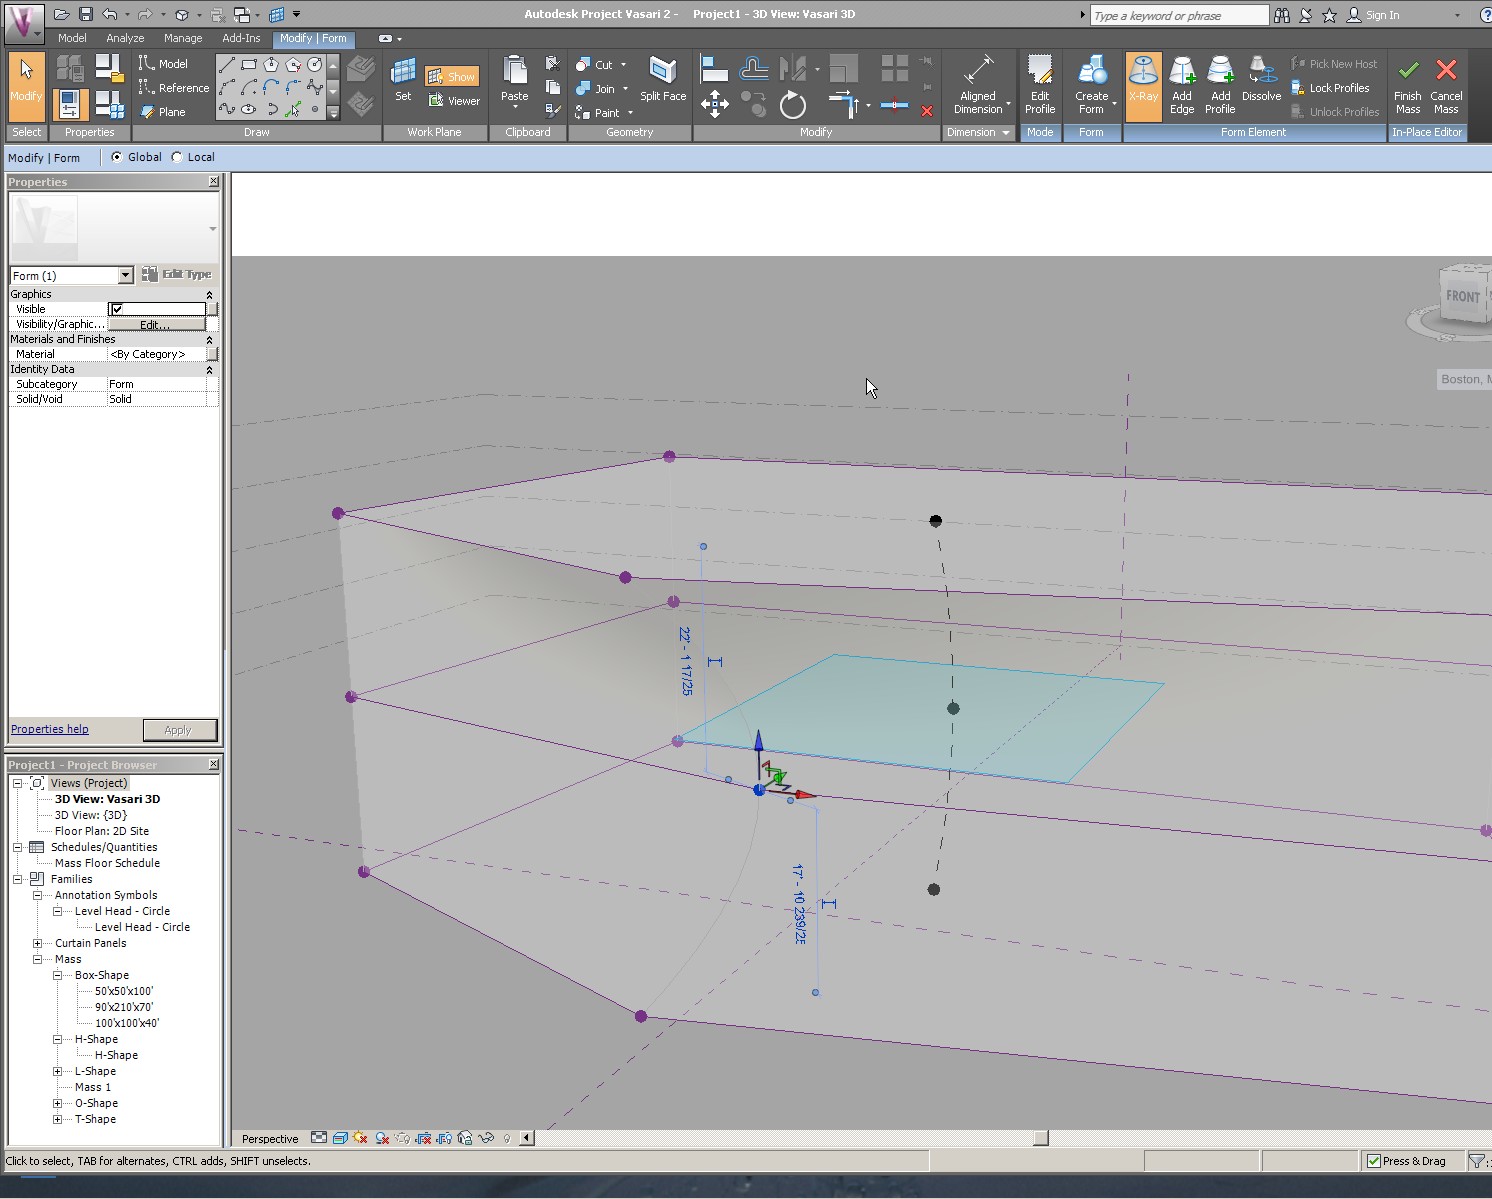Click the Edit Profile icon
1492x1199 pixels.
click(x=1040, y=84)
